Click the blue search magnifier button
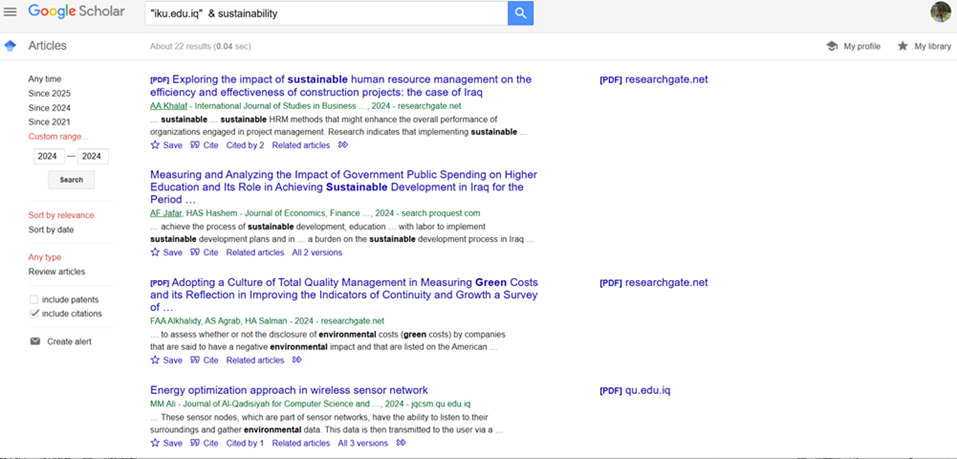This screenshot has height=459, width=957. [x=520, y=13]
